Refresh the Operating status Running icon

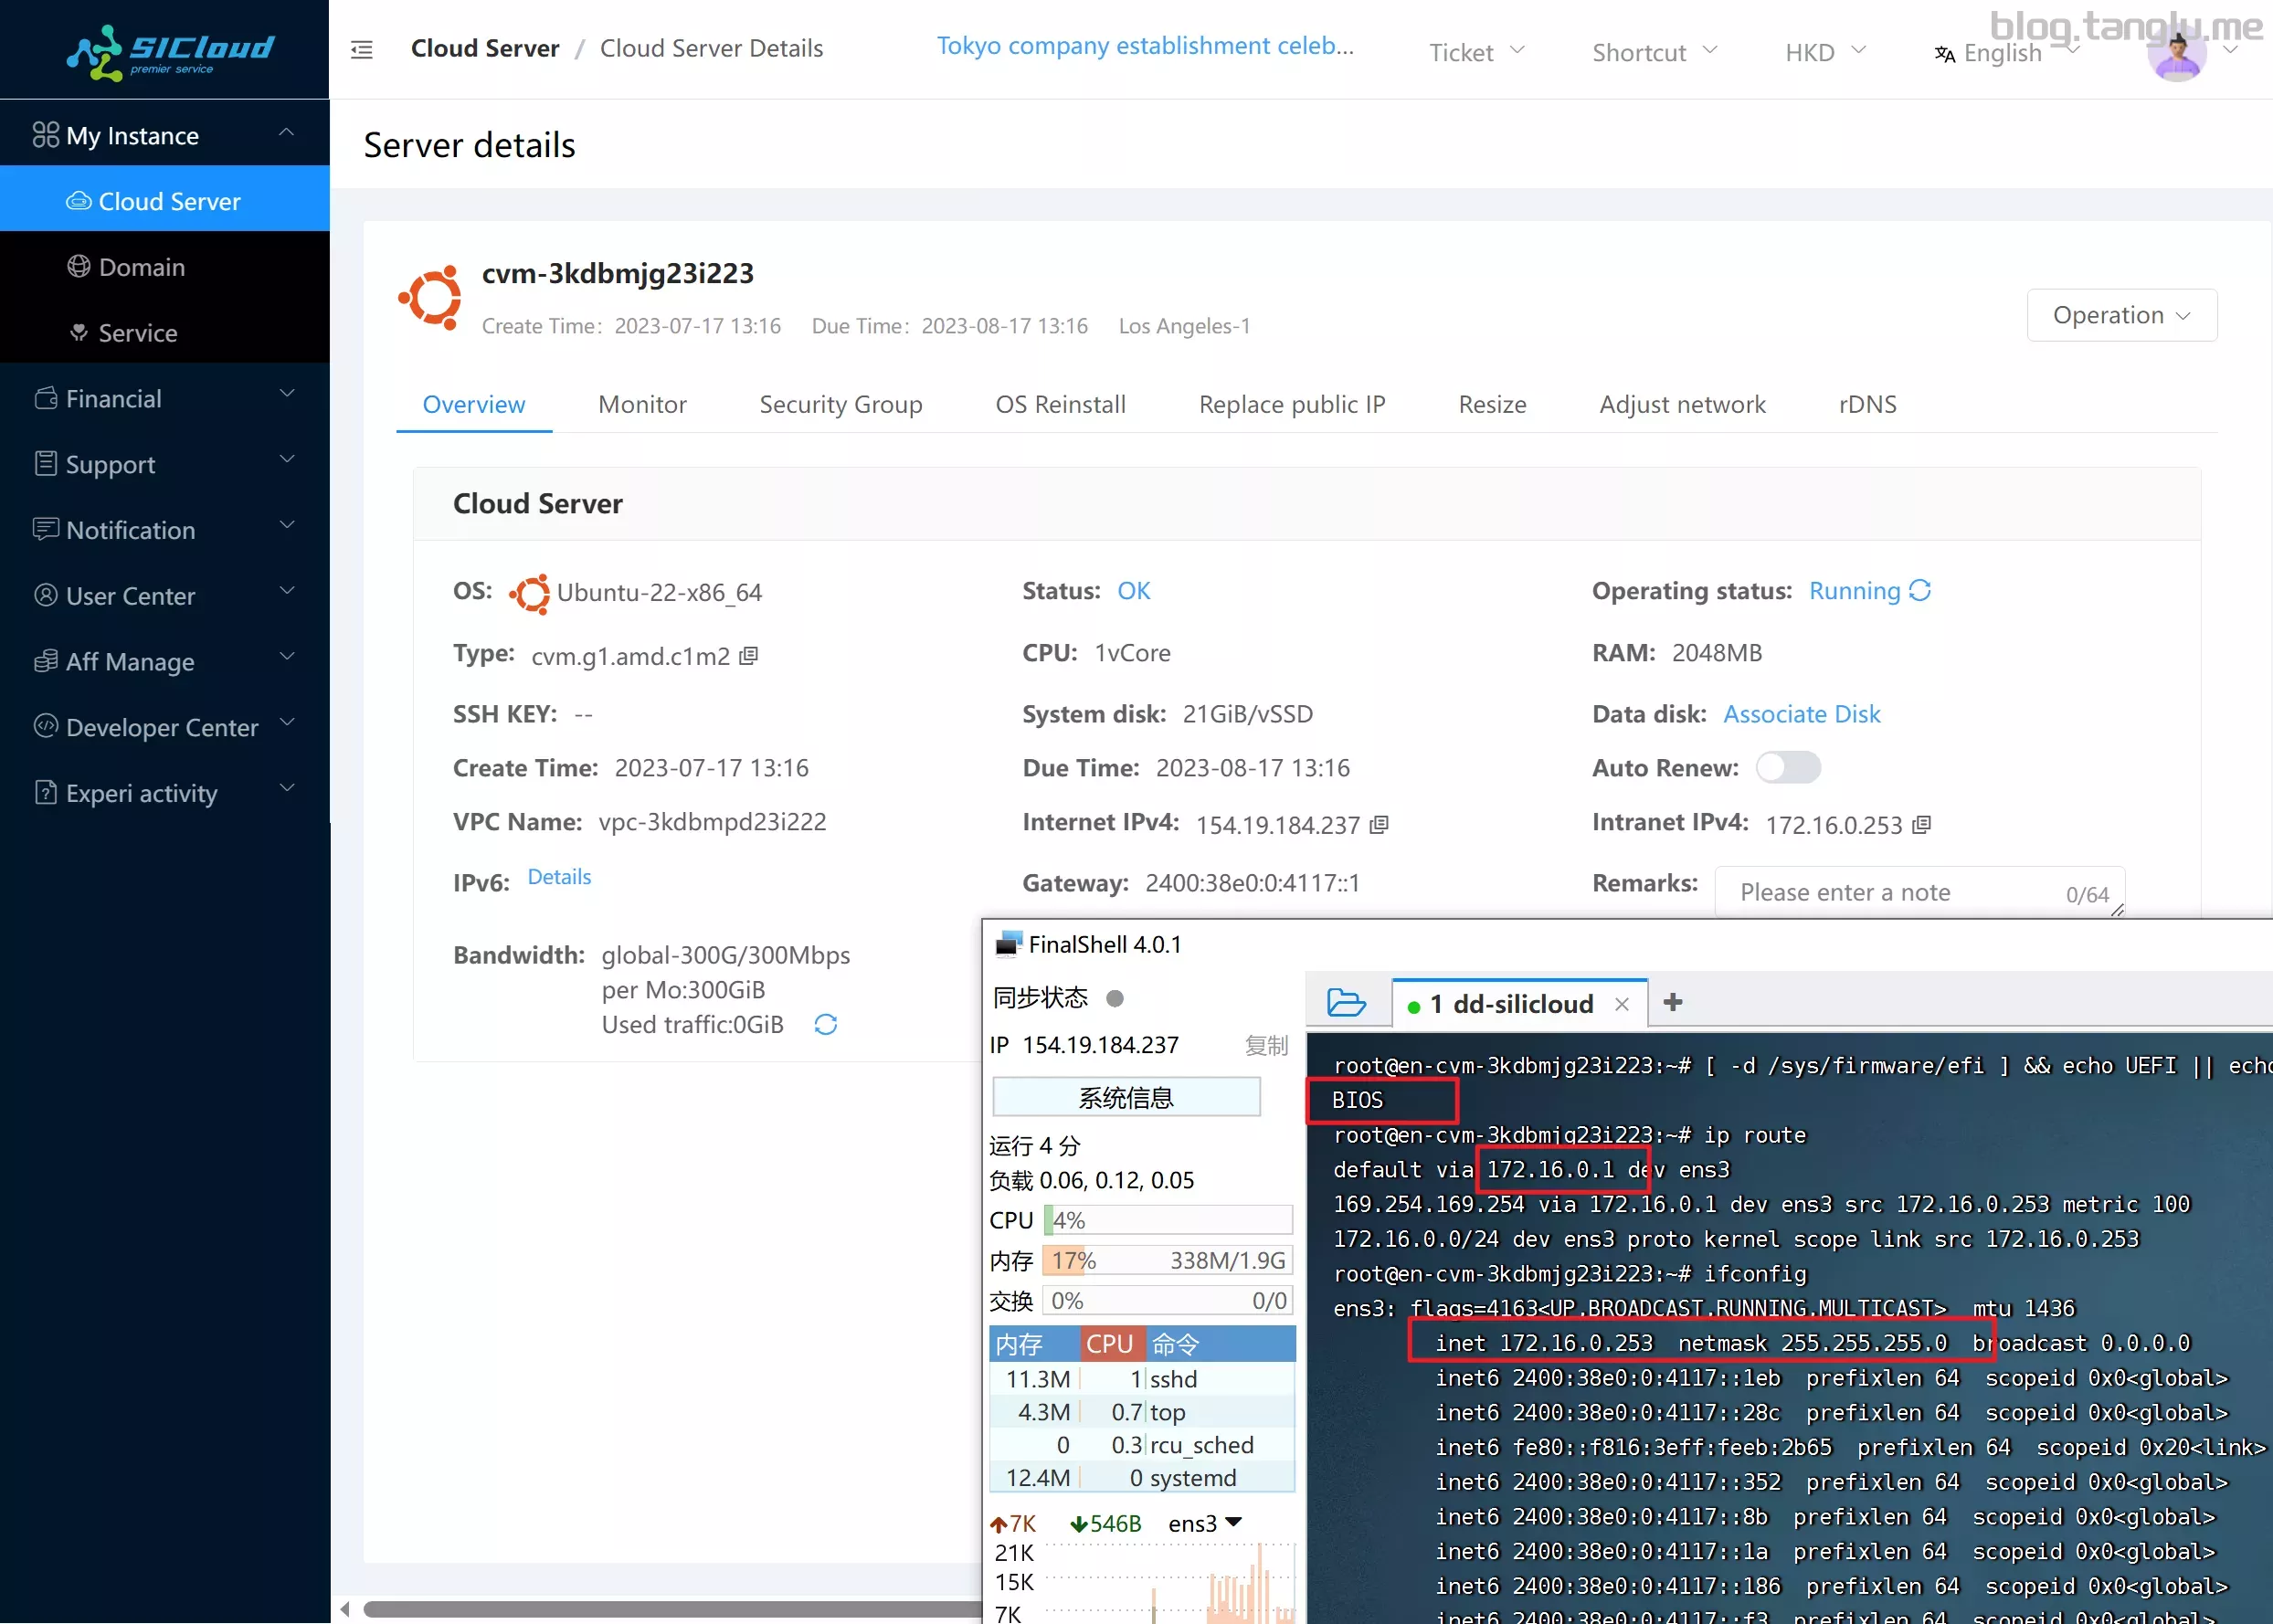[1920, 591]
